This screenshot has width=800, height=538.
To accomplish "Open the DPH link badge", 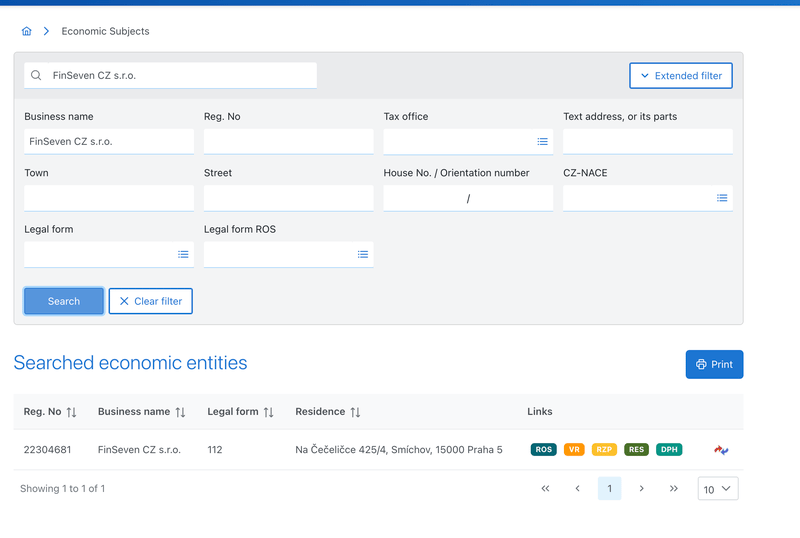I will (669, 449).
